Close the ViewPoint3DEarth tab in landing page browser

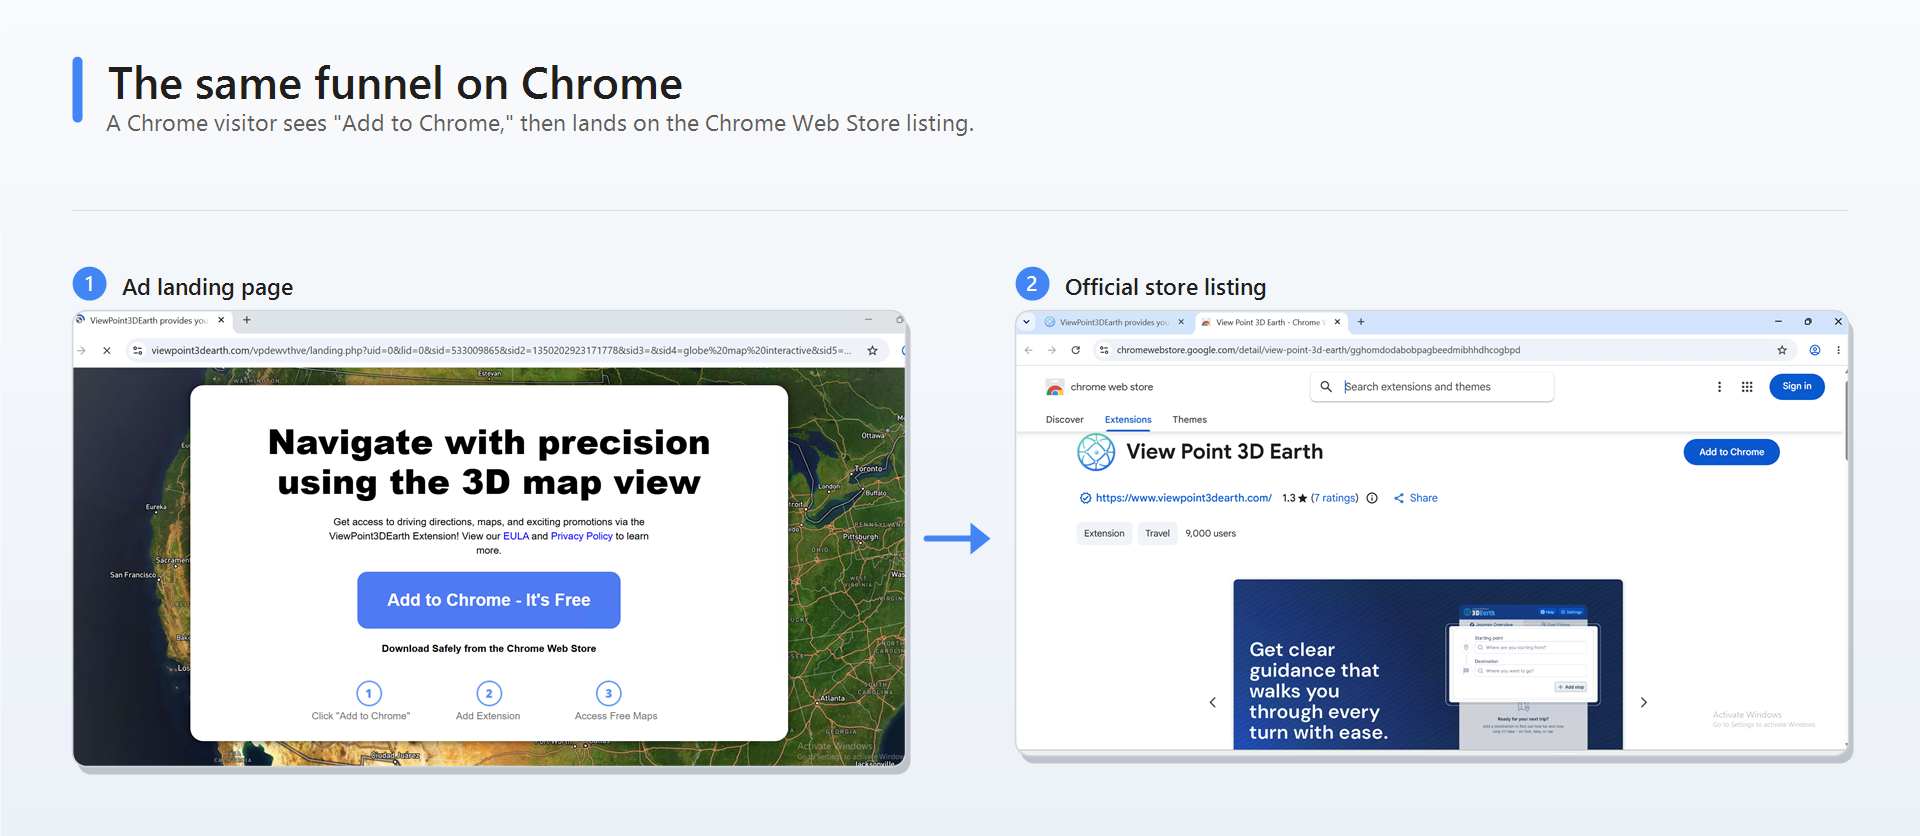(221, 320)
